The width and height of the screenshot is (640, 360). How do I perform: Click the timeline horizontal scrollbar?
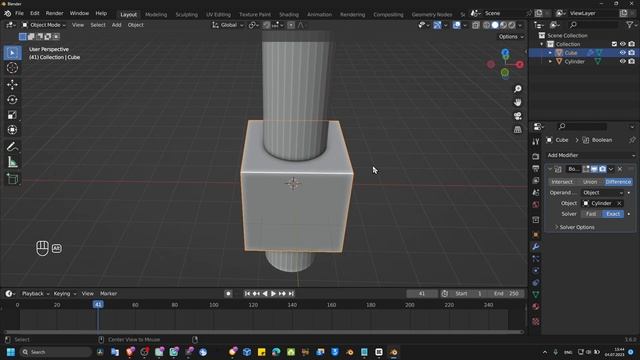click(x=263, y=332)
